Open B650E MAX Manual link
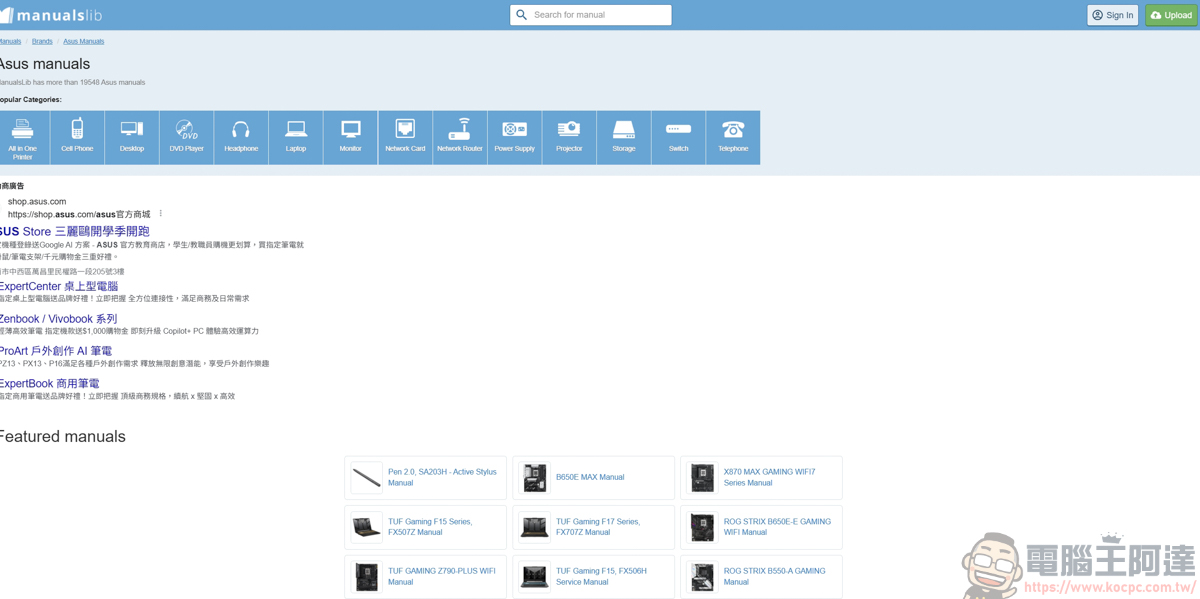Image resolution: width=1200 pixels, height=599 pixels. pos(590,477)
